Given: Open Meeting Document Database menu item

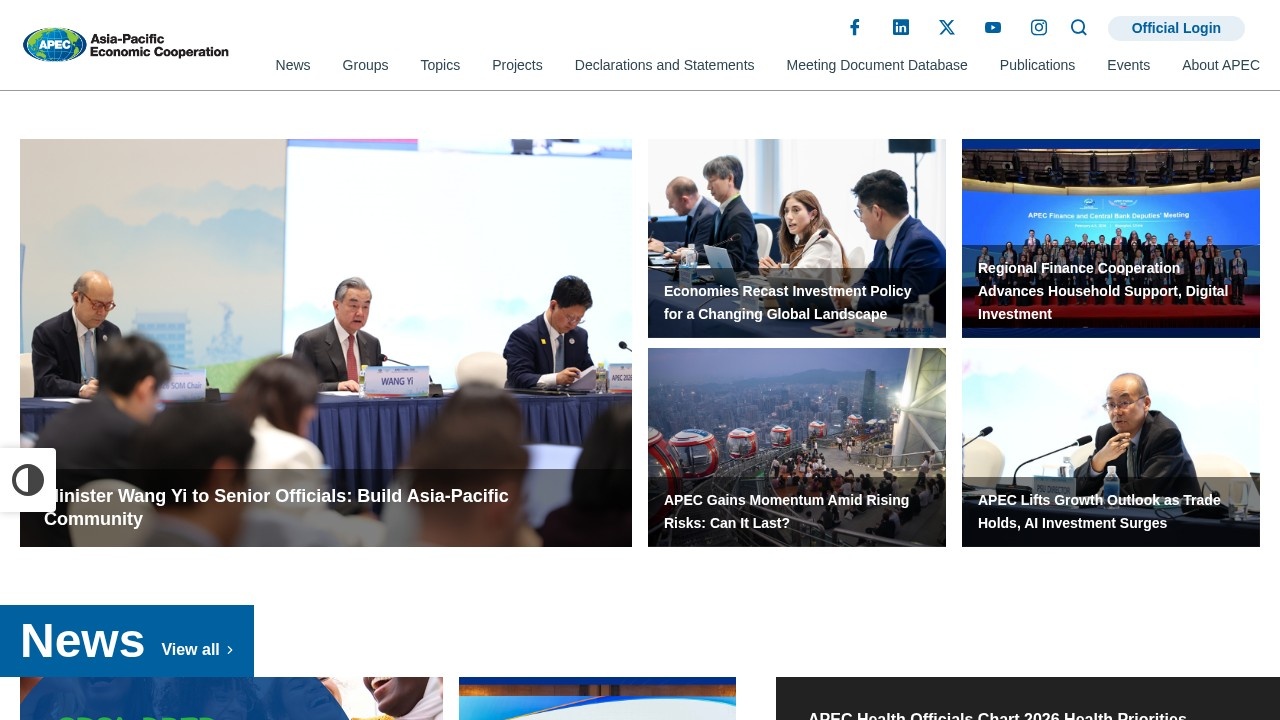Looking at the screenshot, I should [x=877, y=65].
